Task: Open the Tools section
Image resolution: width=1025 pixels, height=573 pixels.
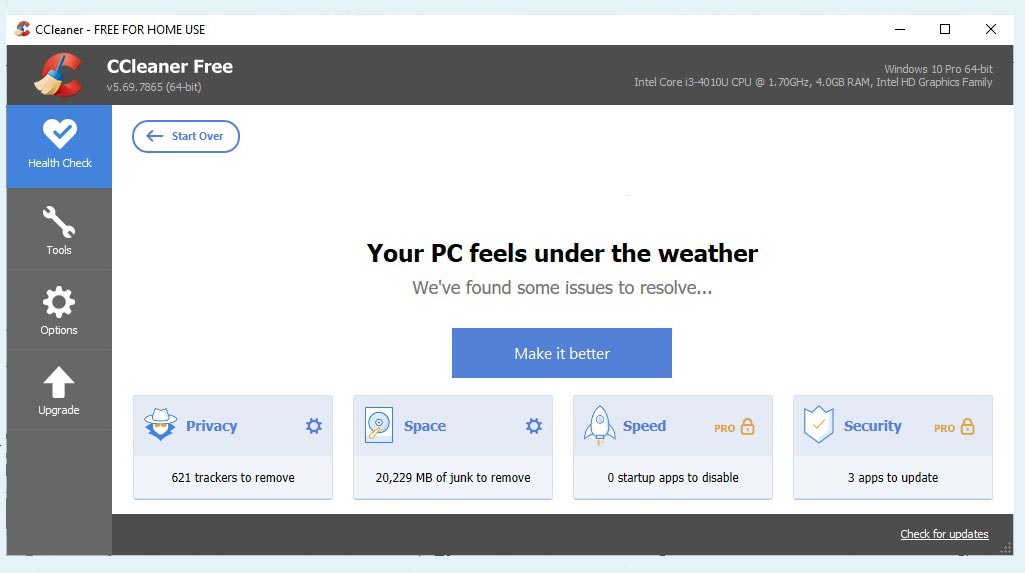Action: point(59,229)
